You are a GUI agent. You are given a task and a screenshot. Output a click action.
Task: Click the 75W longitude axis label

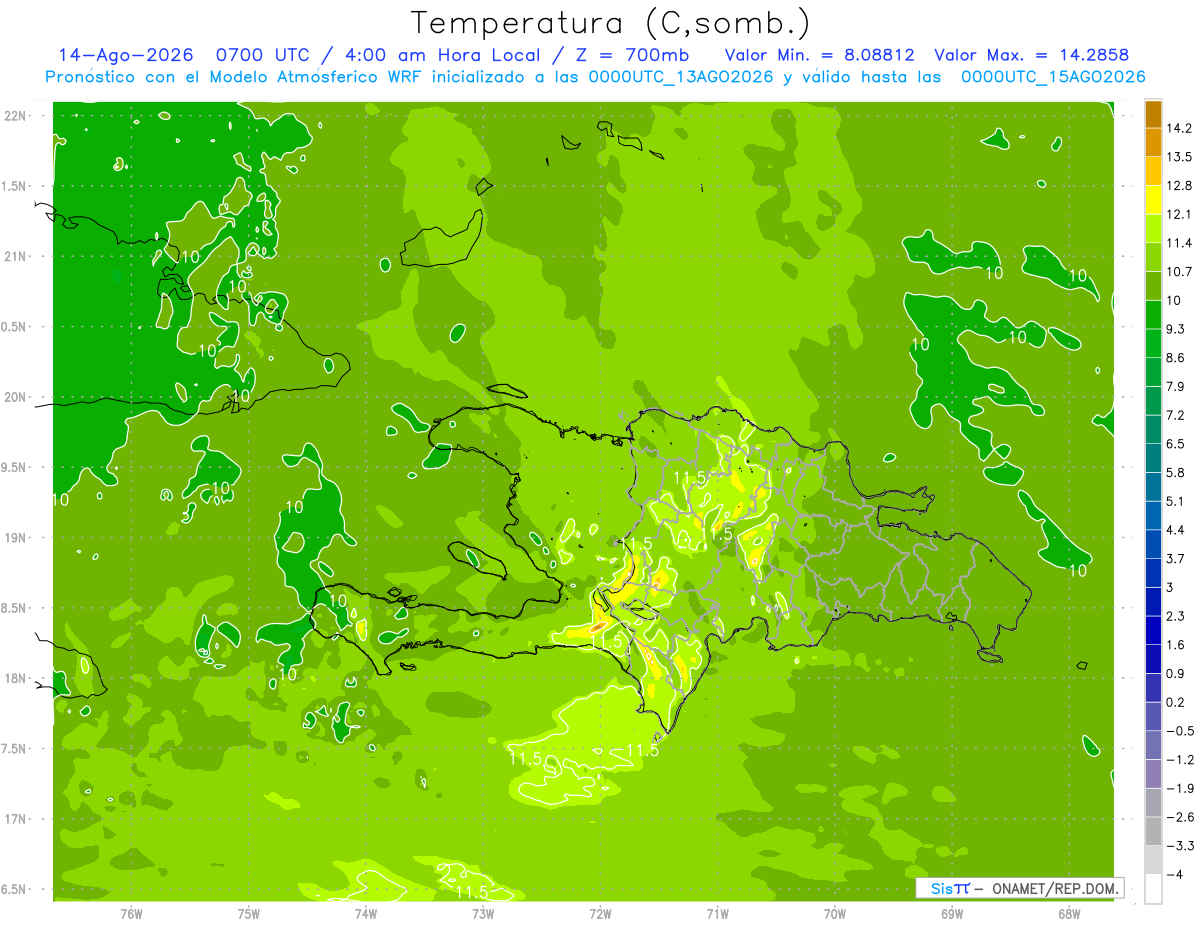[249, 914]
